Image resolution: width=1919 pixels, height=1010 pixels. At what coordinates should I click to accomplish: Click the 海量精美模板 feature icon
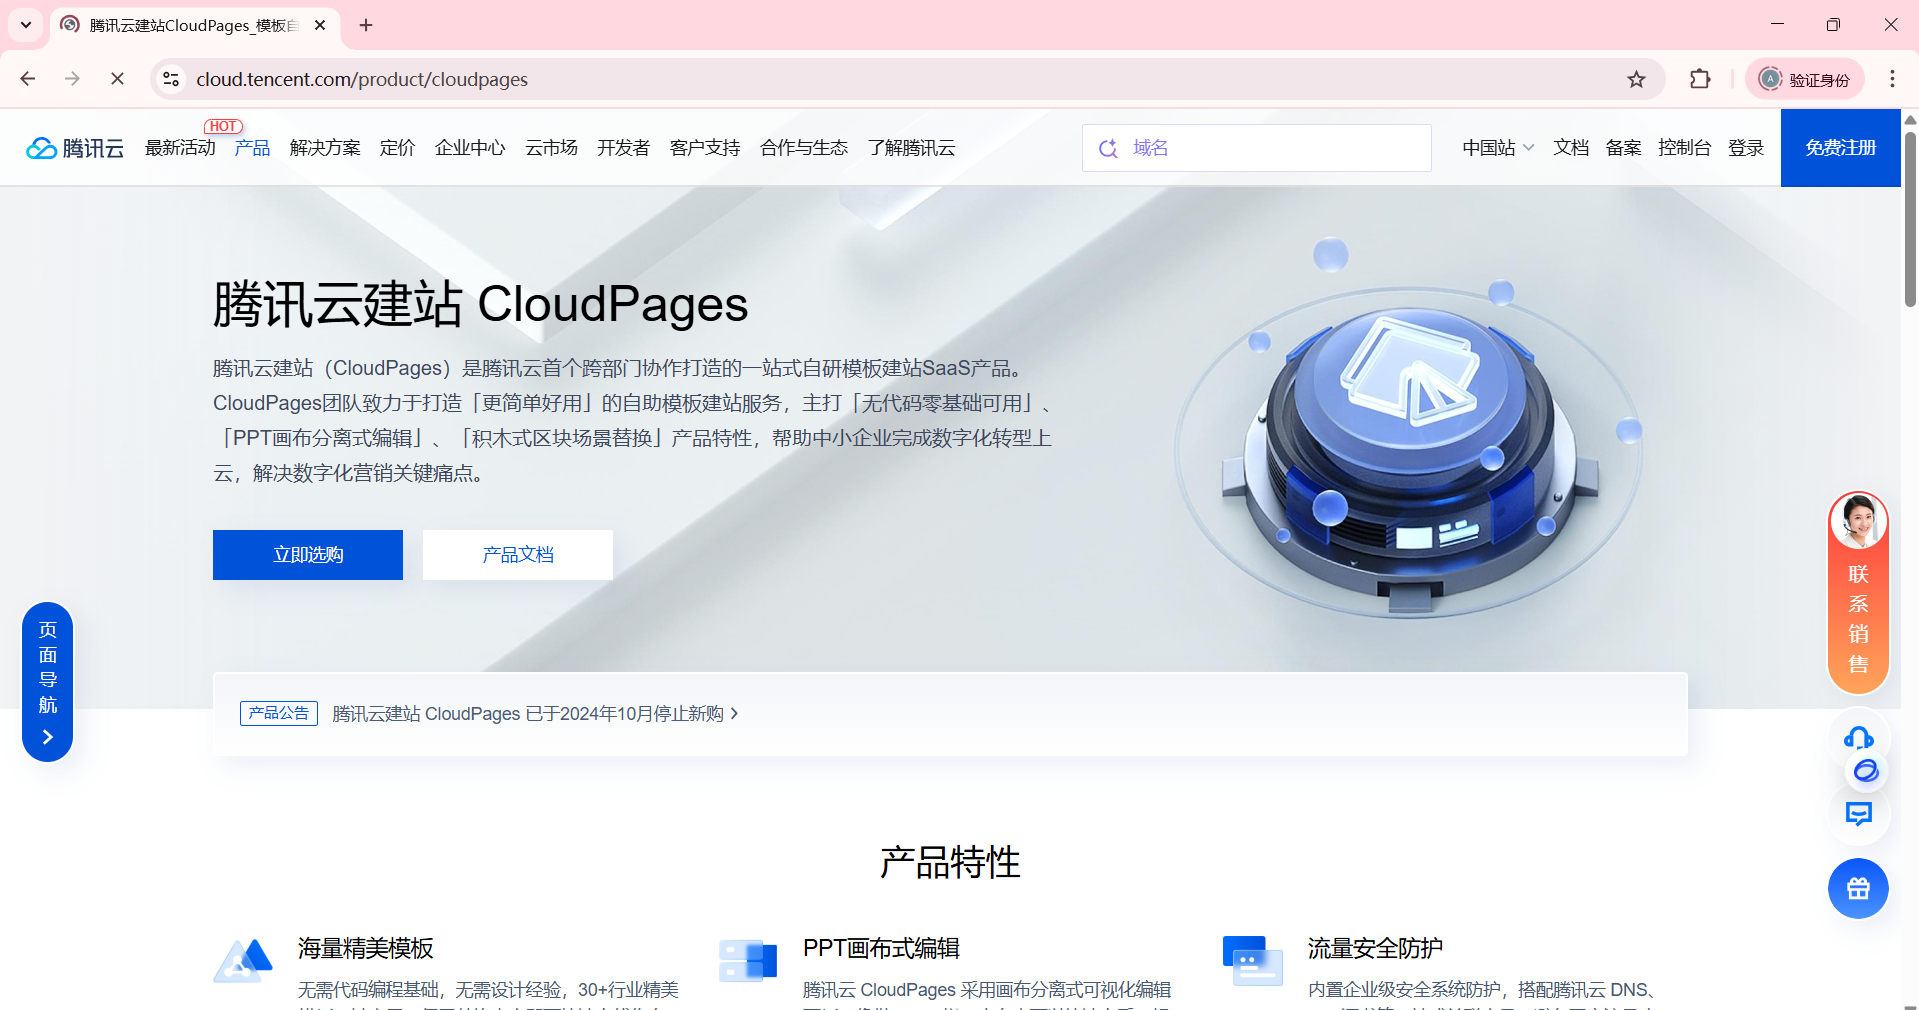243,961
